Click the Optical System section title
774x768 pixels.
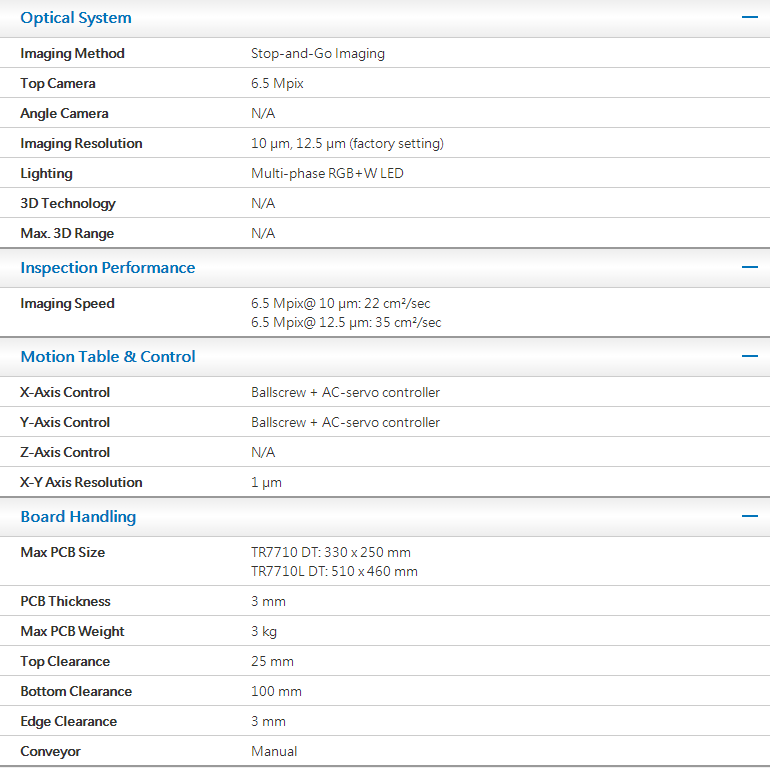pos(76,18)
